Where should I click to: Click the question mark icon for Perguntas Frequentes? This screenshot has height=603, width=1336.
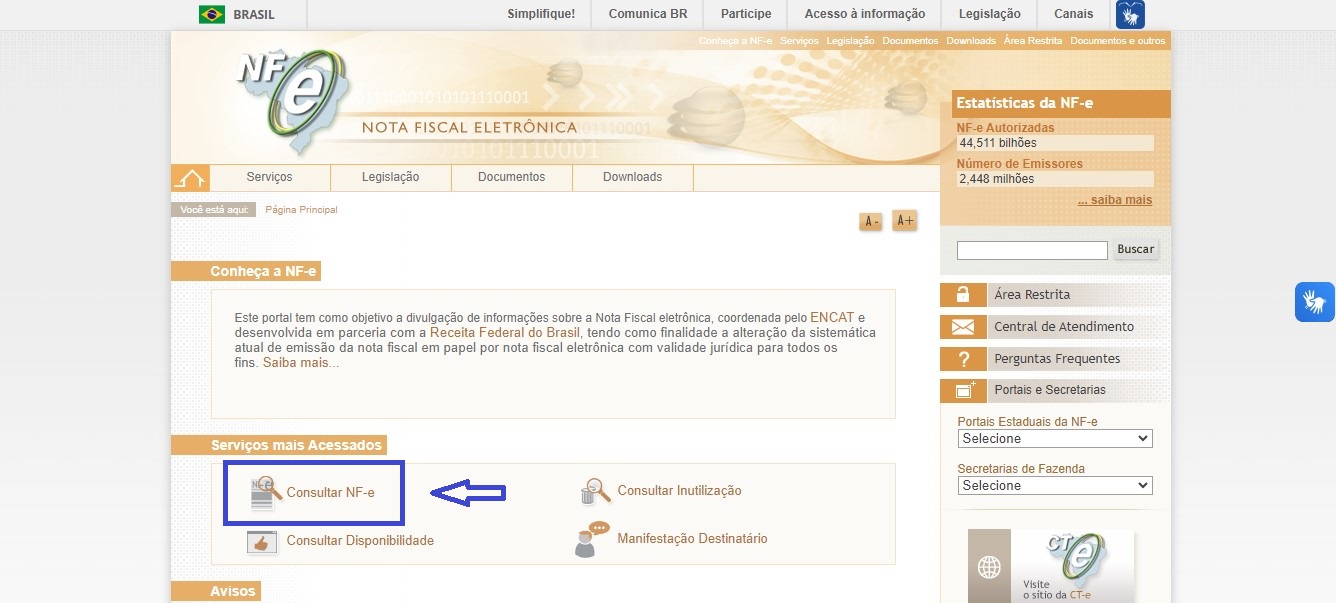tap(963, 359)
